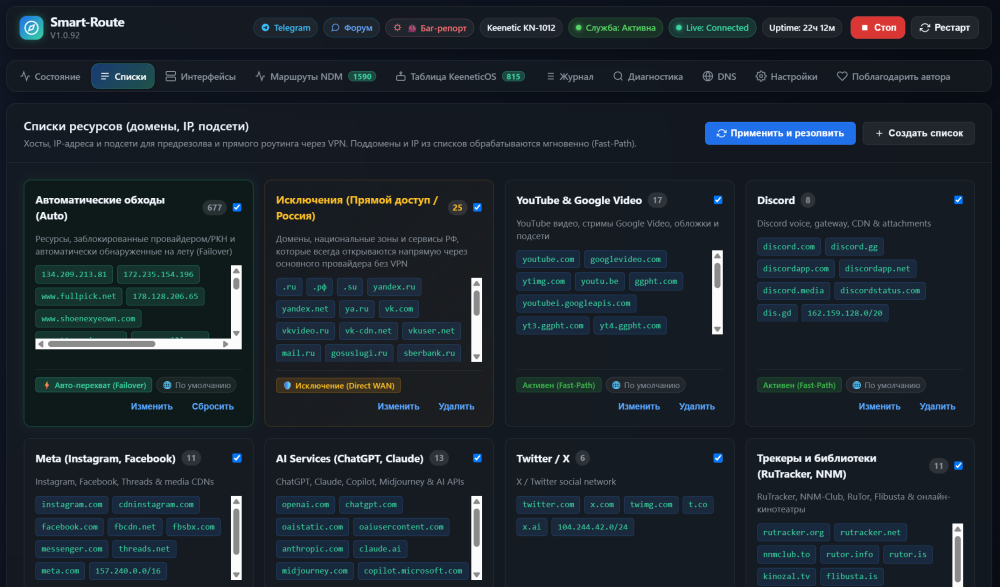Open the Журнал tab
Viewport: 1000px width, 587px height.
[x=570, y=77]
